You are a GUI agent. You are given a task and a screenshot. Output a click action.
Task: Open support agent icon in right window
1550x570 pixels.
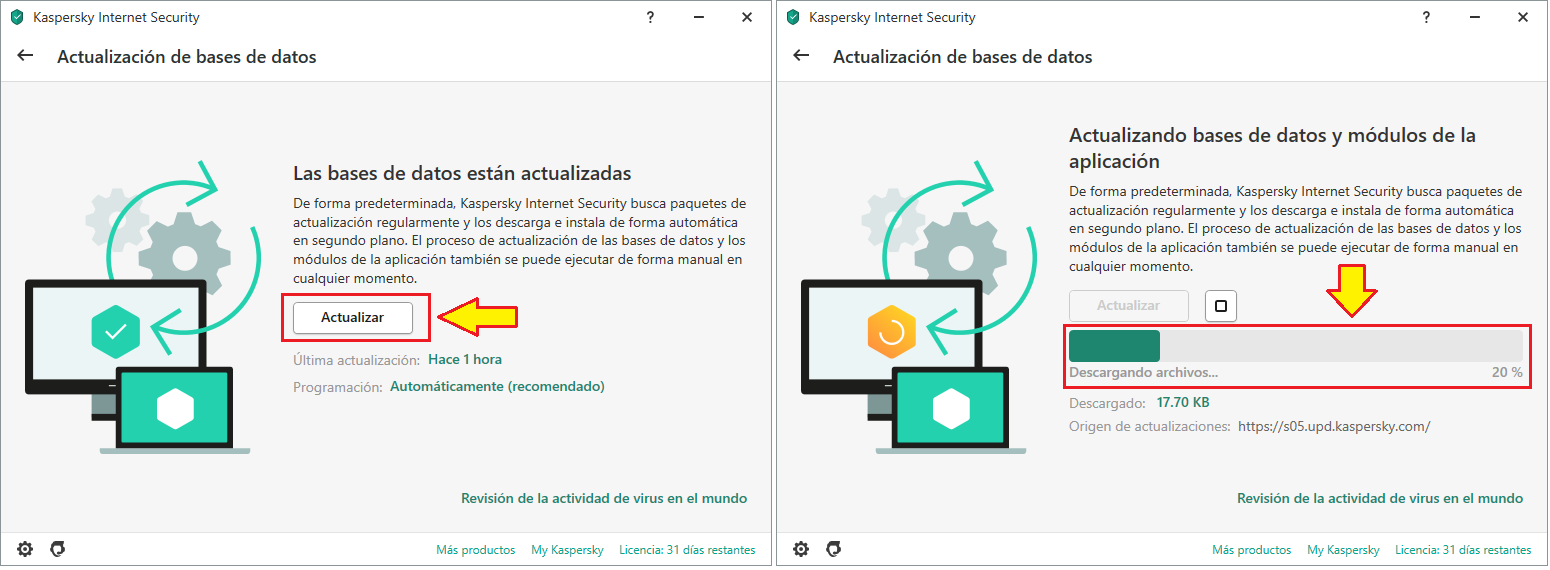pos(834,549)
